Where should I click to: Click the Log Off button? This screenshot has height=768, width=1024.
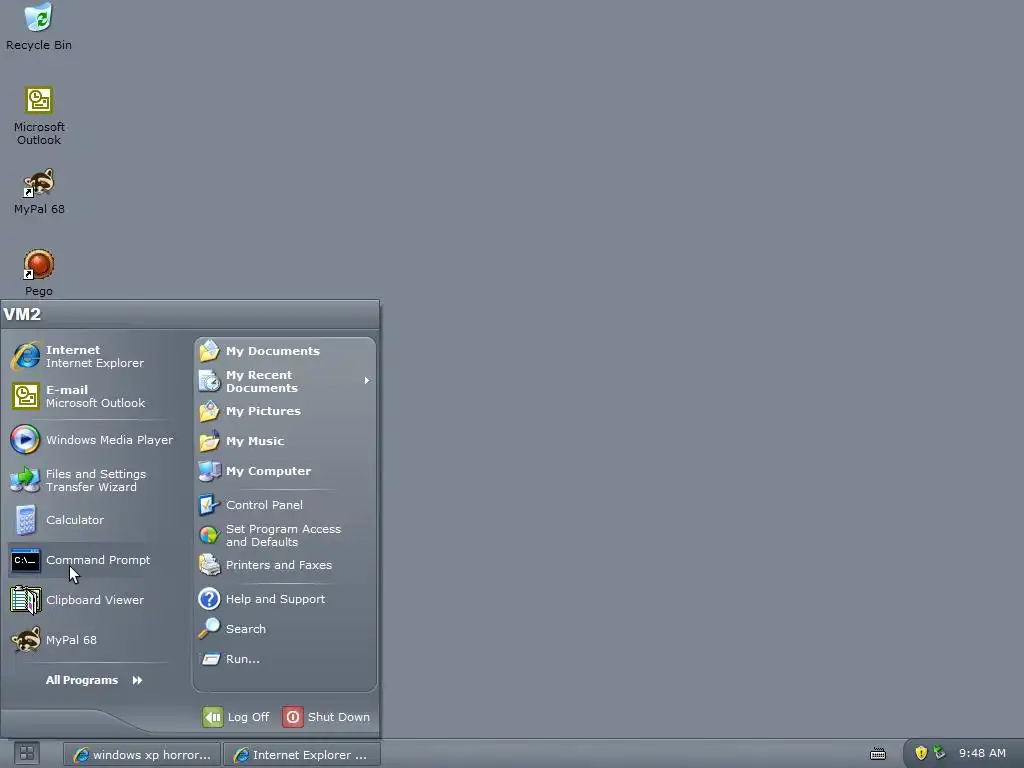tap(236, 717)
